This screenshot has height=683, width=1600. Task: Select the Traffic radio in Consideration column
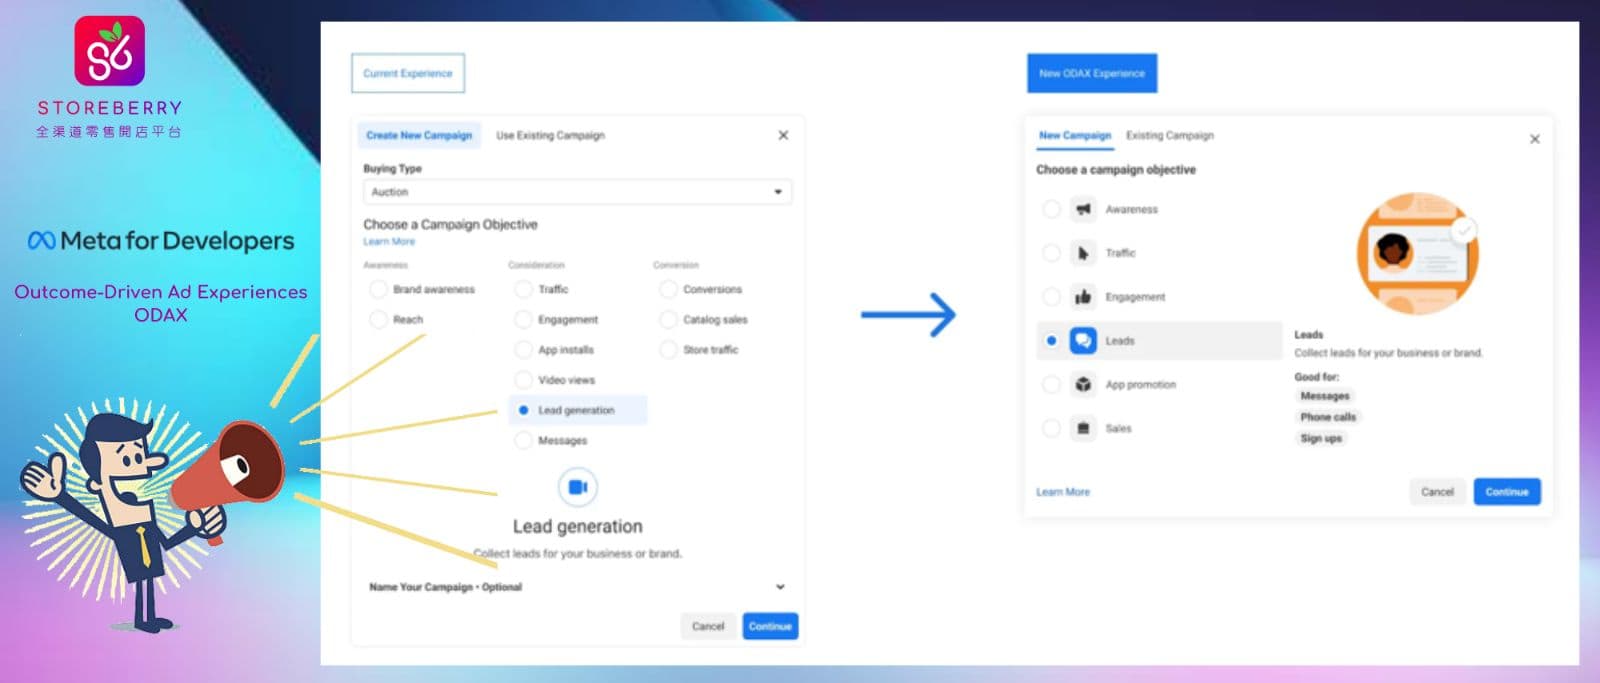pos(523,289)
